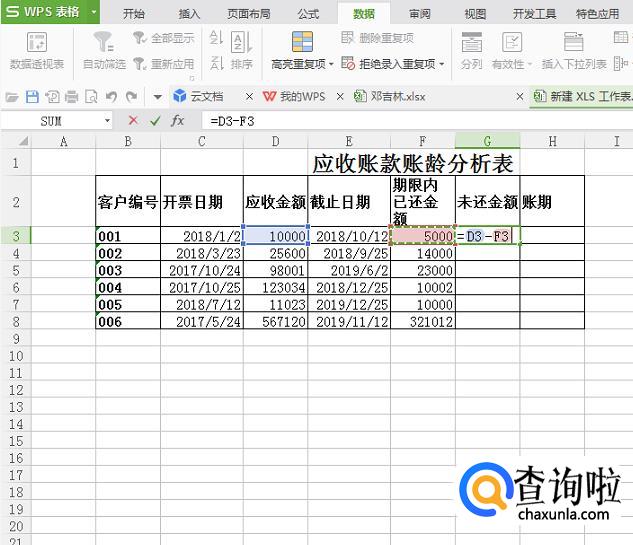
Task: Sort ascending with A-Z icon
Action: (216, 38)
